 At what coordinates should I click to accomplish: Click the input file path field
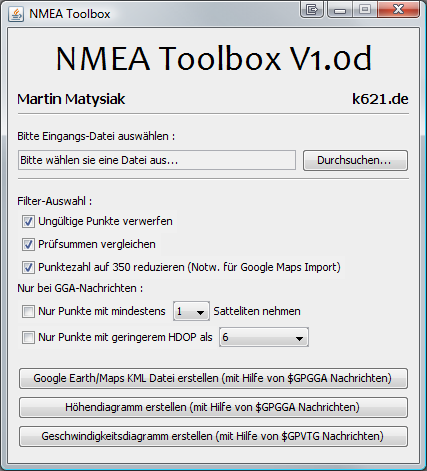pyautogui.click(x=157, y=160)
